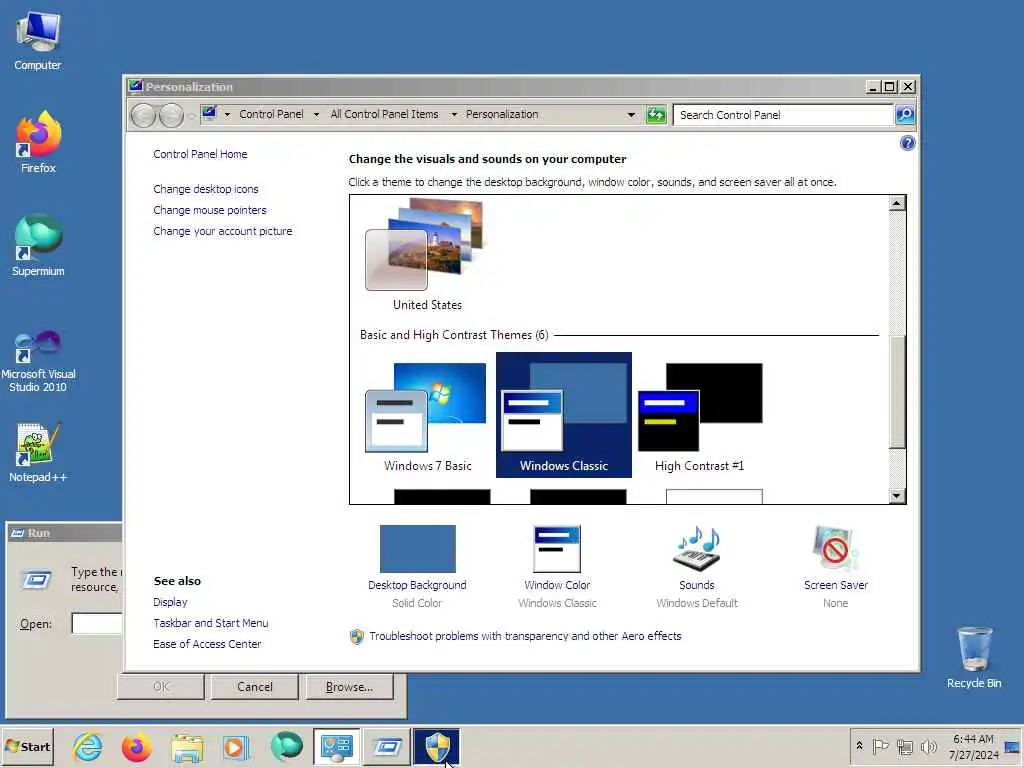Click the forward navigation arrow
The image size is (1024, 768).
[171, 116]
